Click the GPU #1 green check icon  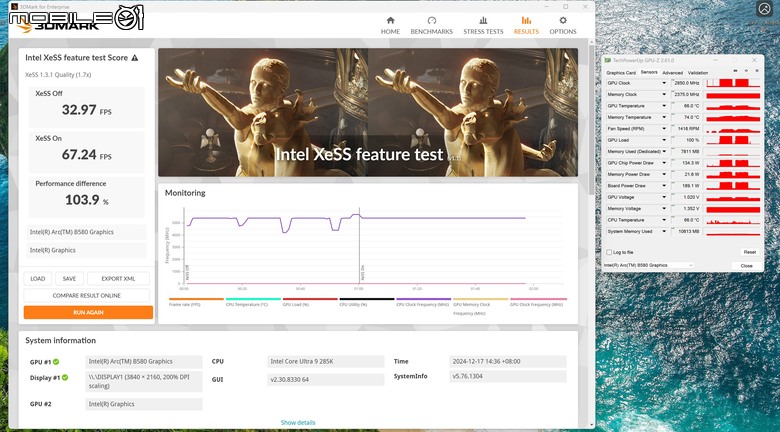56,362
